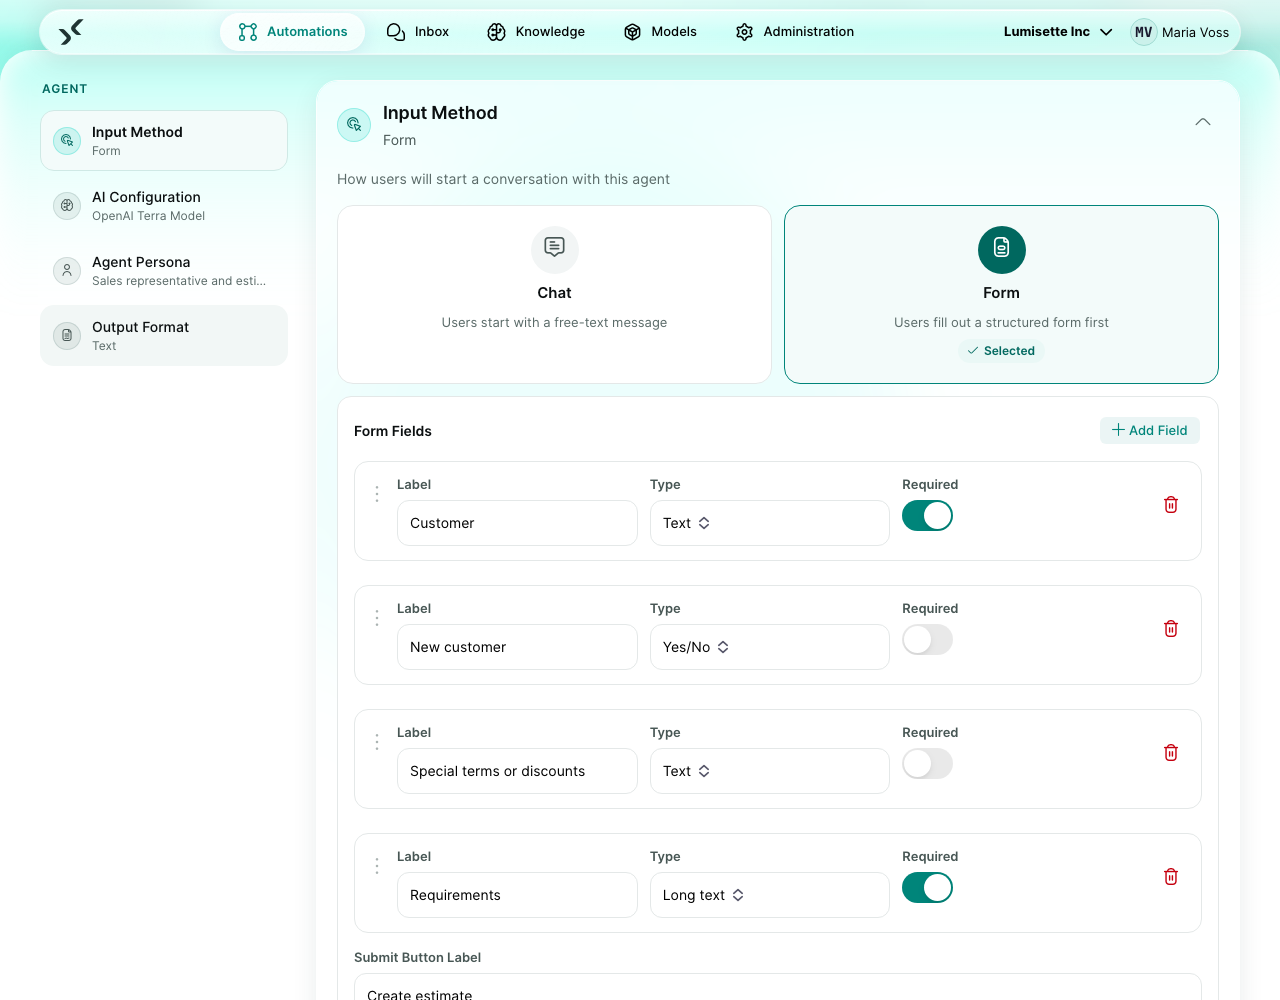Delete the Special terms or discounts field

point(1171,753)
